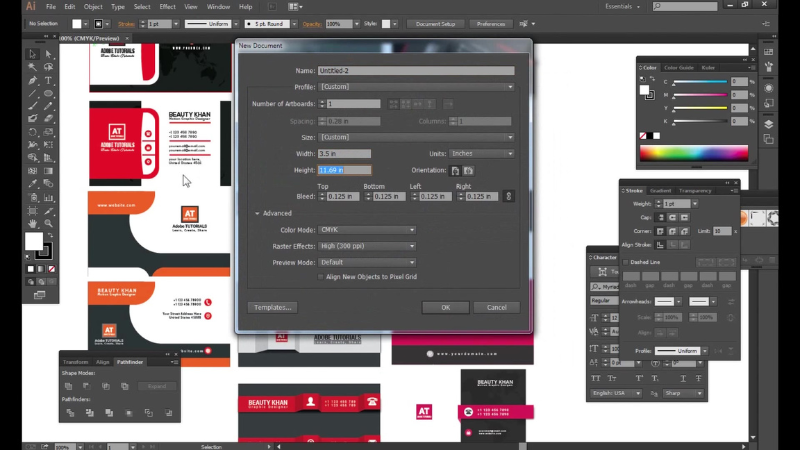Click the OK button
The height and width of the screenshot is (450, 800).
[x=445, y=308]
